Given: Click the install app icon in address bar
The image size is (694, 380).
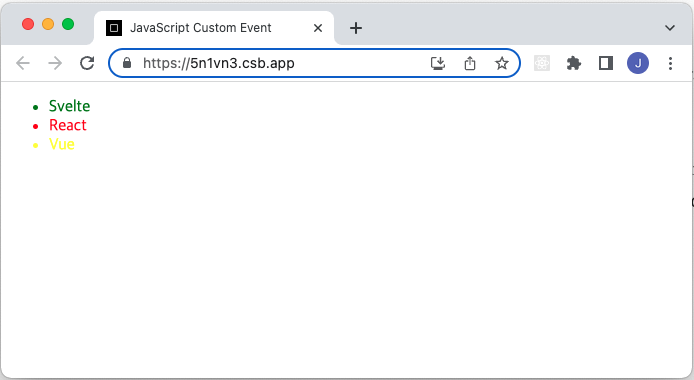Looking at the screenshot, I should point(438,63).
